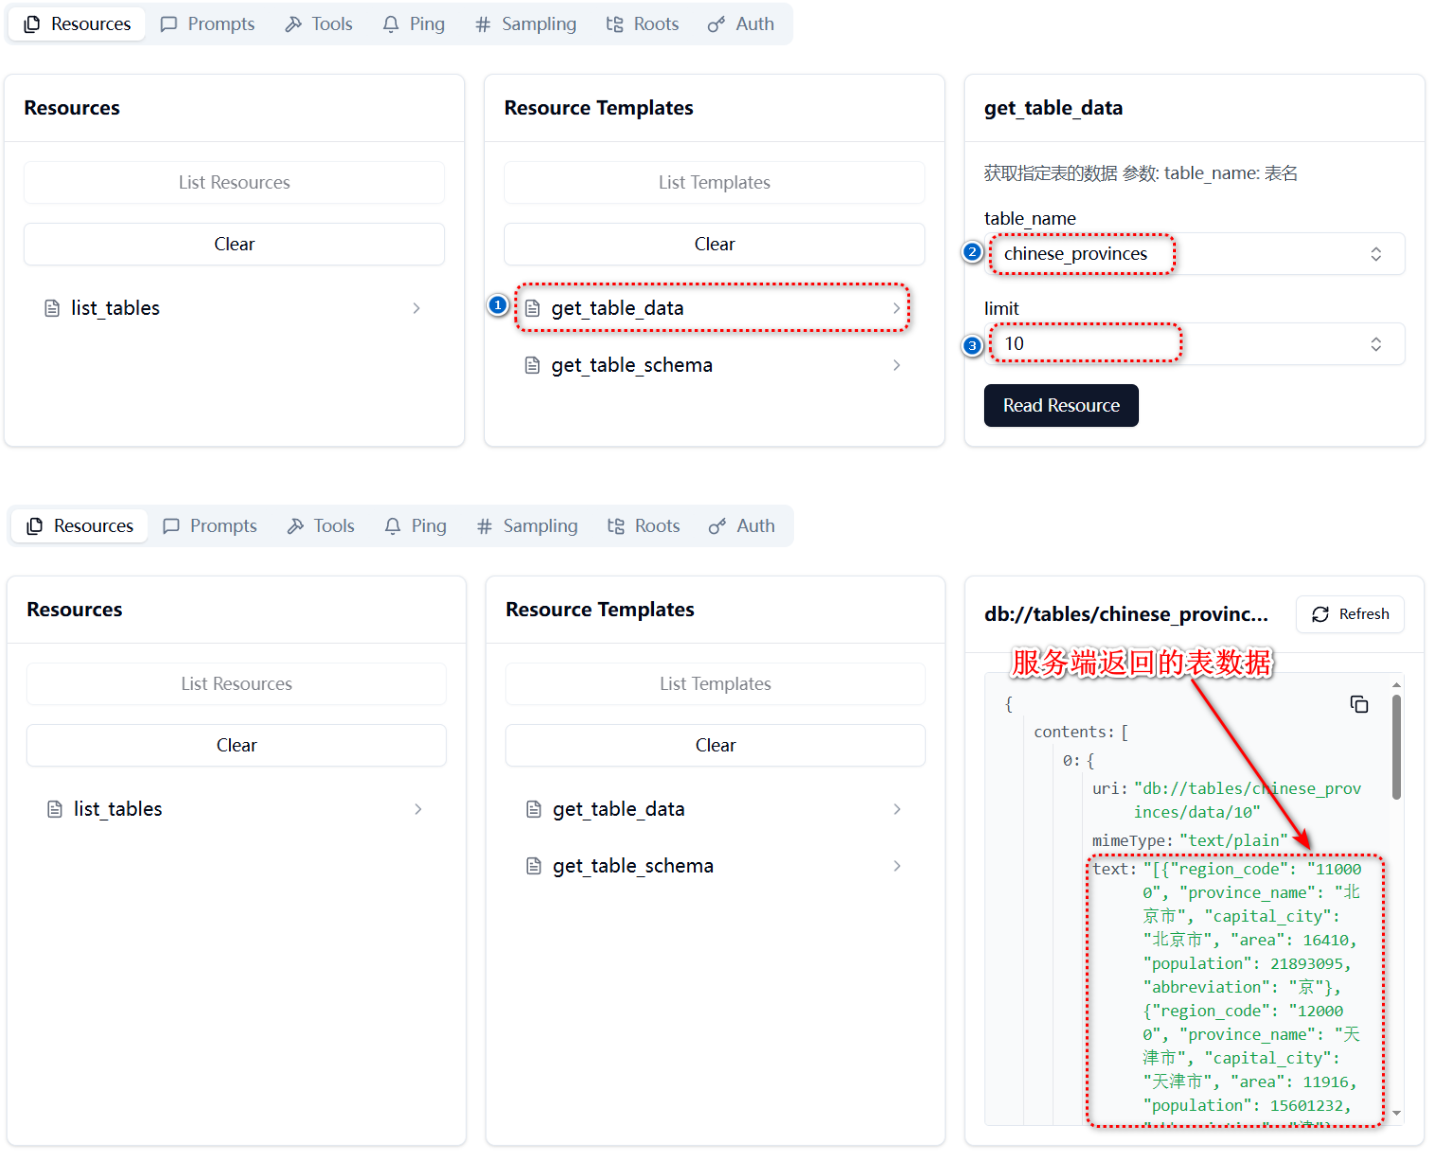Go to Auth tab in bottom panel
Screen dimensions: 1440x1164
tap(742, 526)
